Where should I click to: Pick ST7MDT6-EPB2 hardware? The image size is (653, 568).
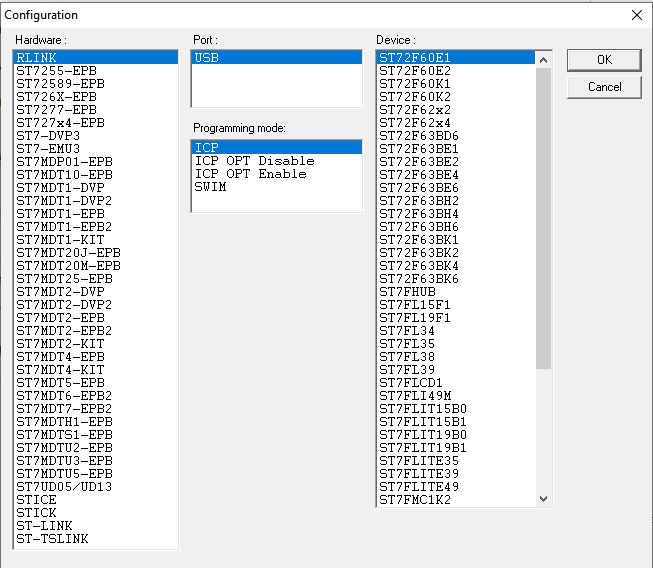96,396
